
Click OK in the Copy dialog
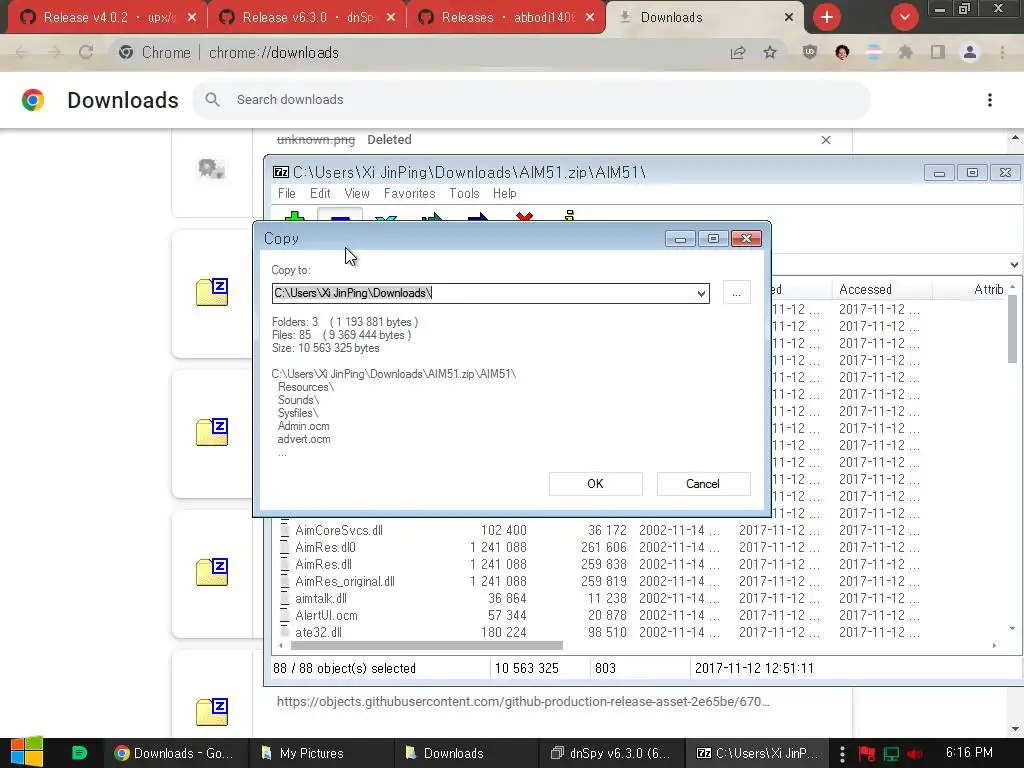[595, 484]
